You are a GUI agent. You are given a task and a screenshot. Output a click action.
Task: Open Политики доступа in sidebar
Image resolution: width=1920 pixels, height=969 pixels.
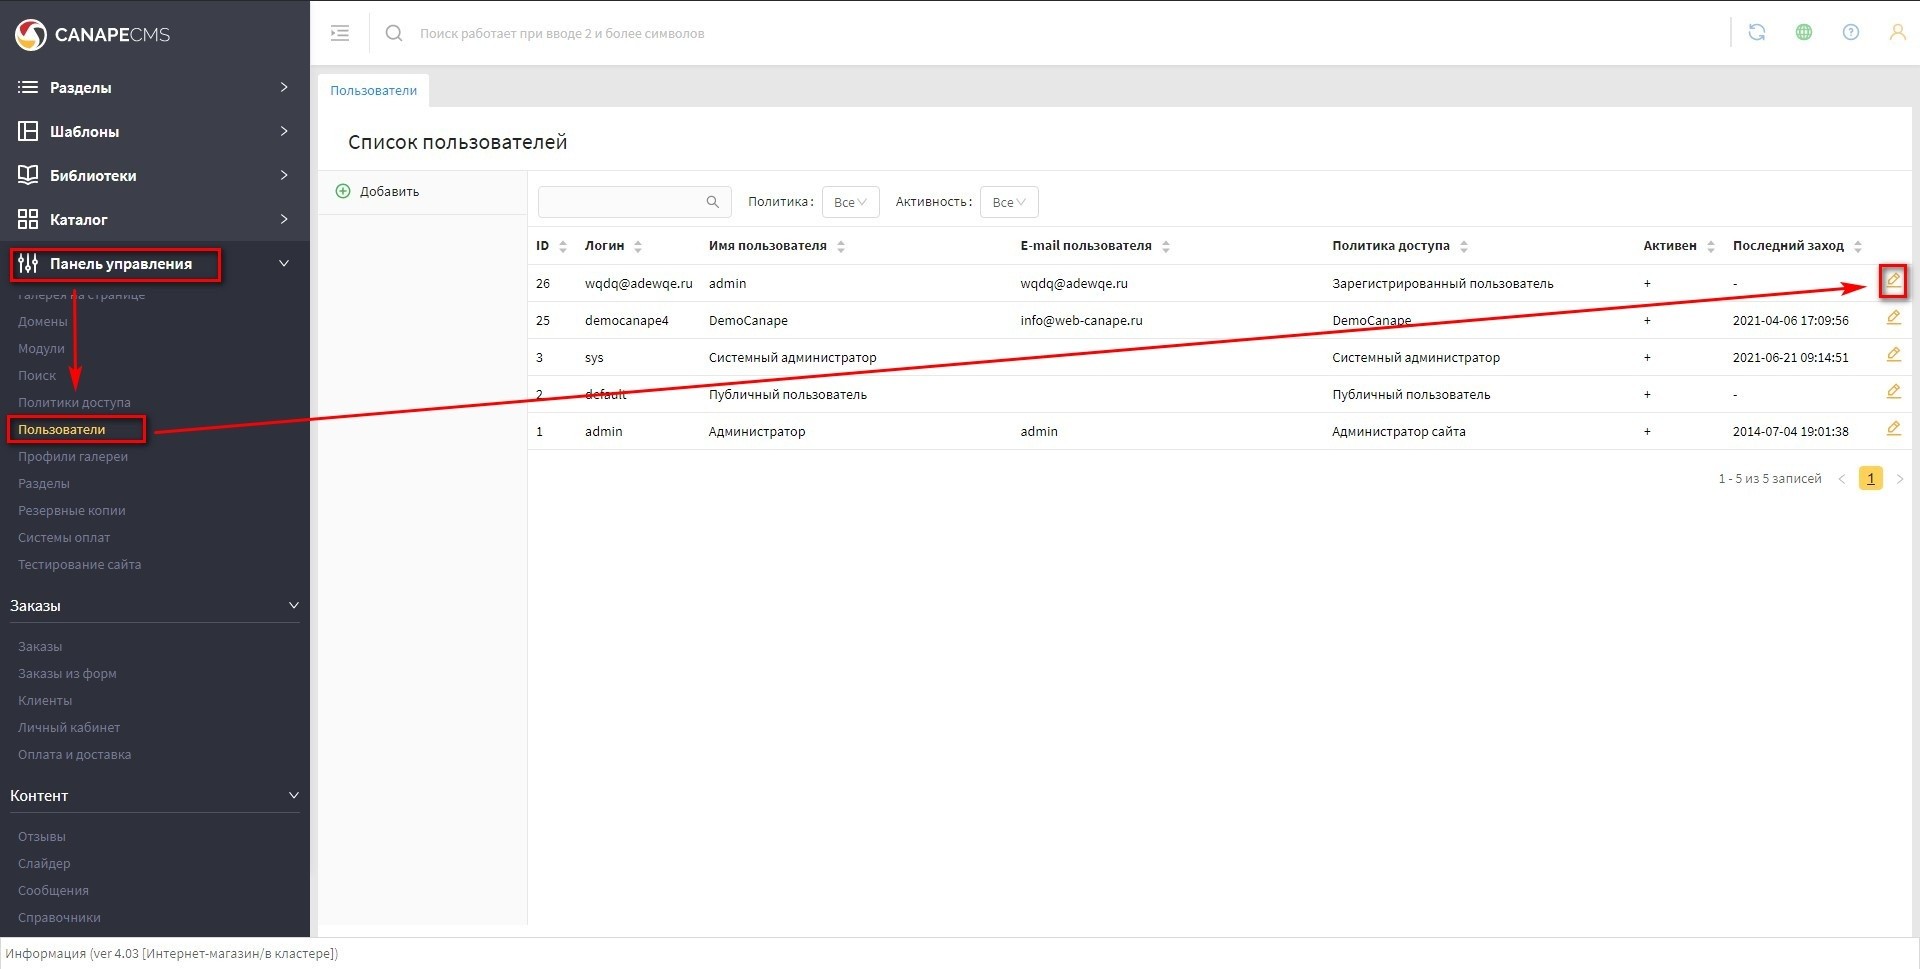74,402
